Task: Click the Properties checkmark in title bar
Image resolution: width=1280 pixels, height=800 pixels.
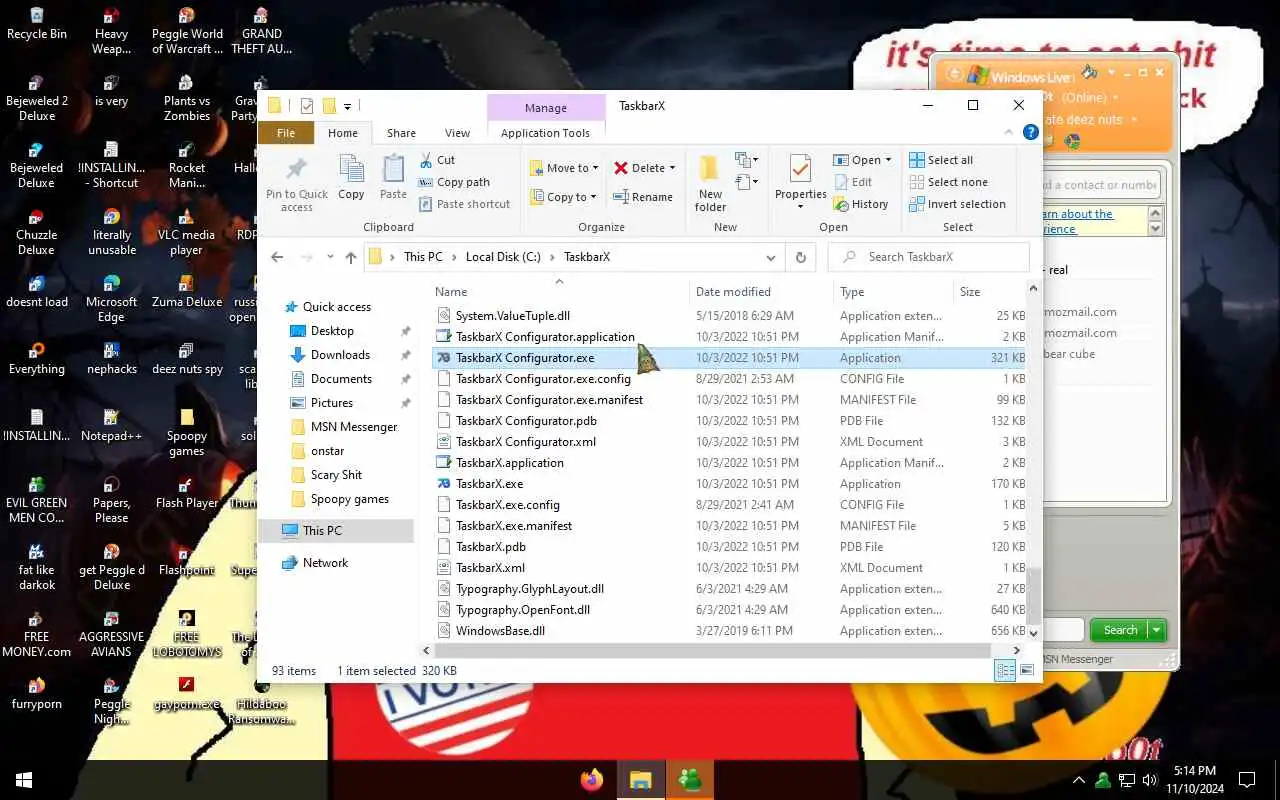Action: tap(307, 106)
